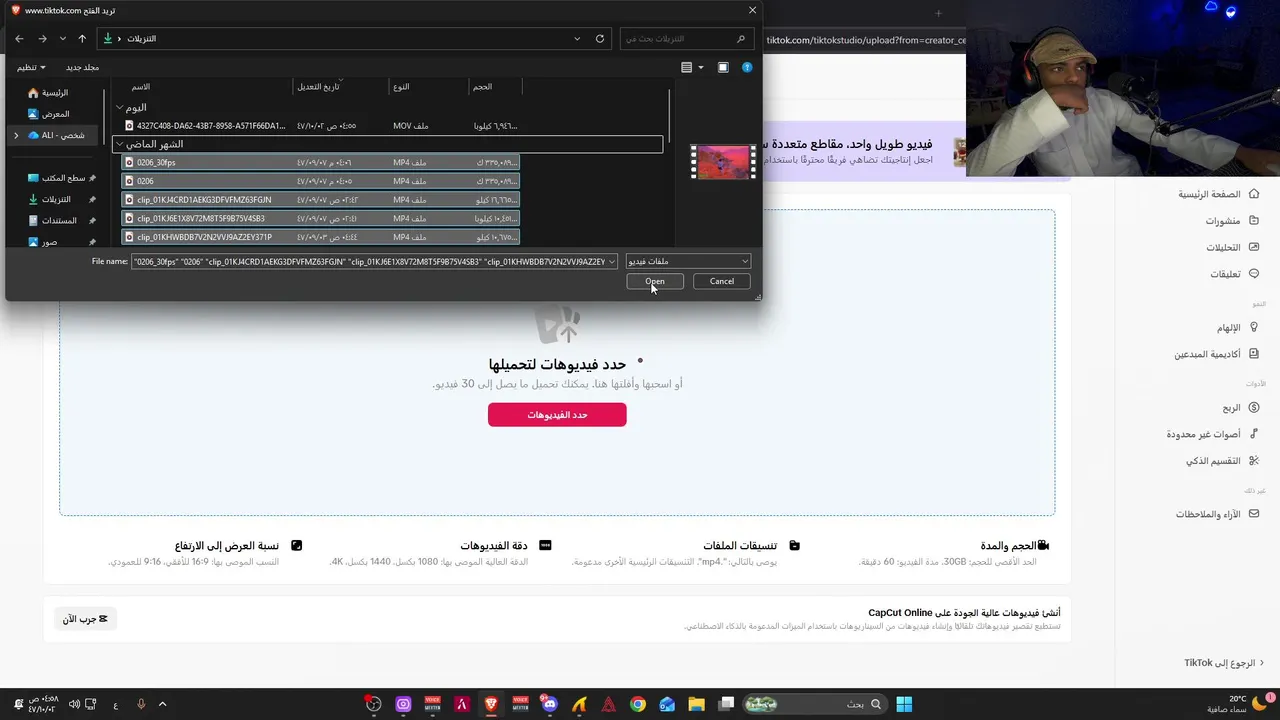Expand the ALI - شخصي OneDrive node
Viewport: 1280px width, 720px height.
click(16, 135)
